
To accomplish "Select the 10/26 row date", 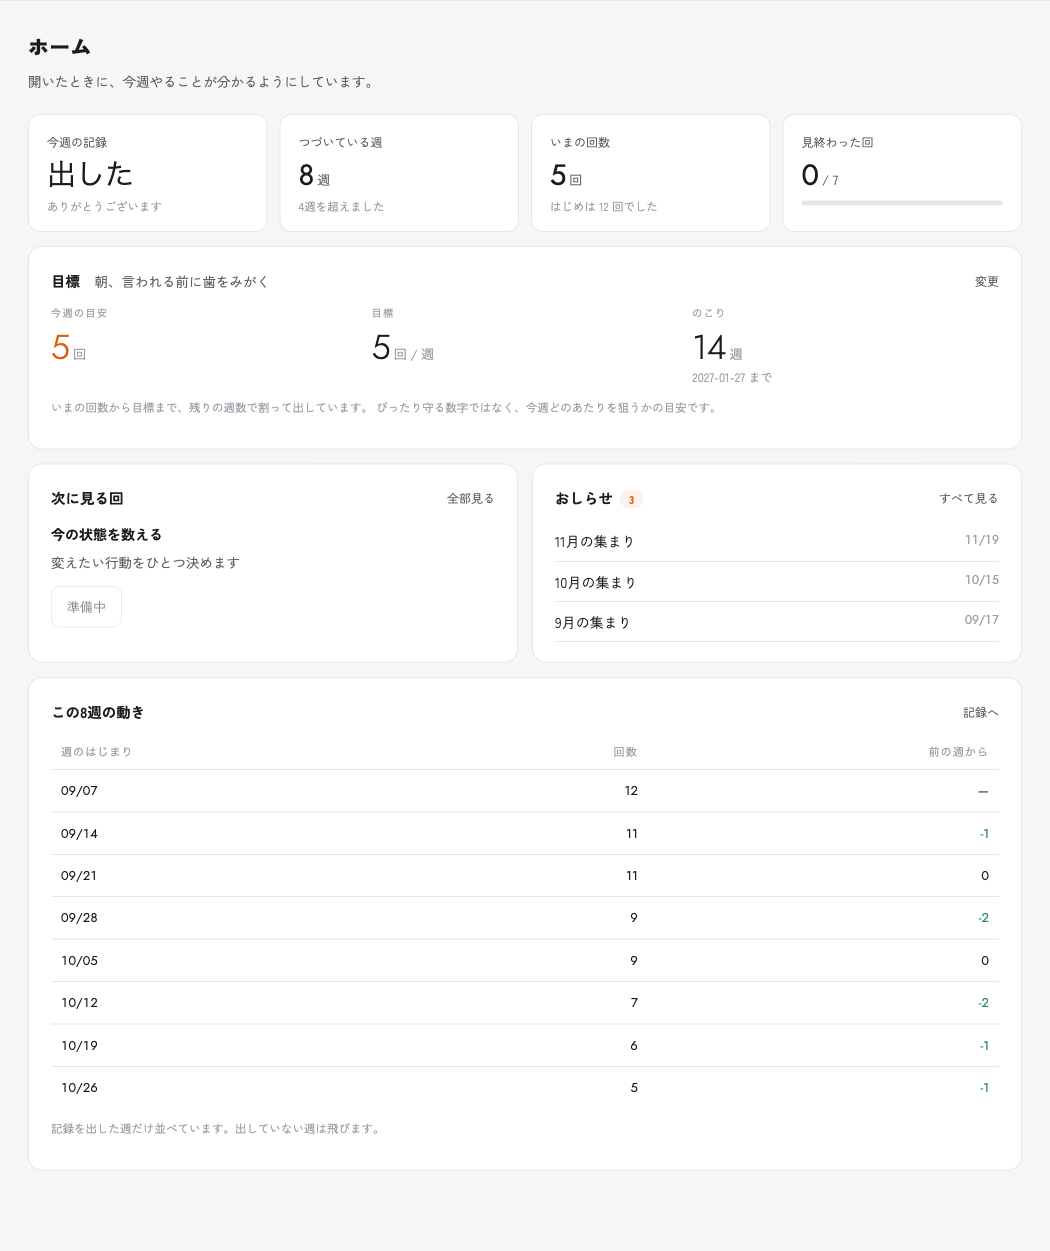I will (x=79, y=1088).
